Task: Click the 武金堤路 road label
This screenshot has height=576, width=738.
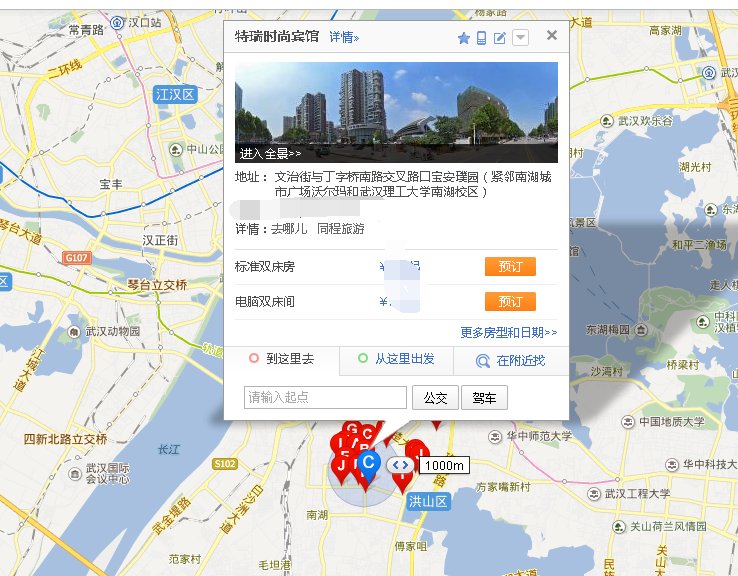Action: [171, 515]
